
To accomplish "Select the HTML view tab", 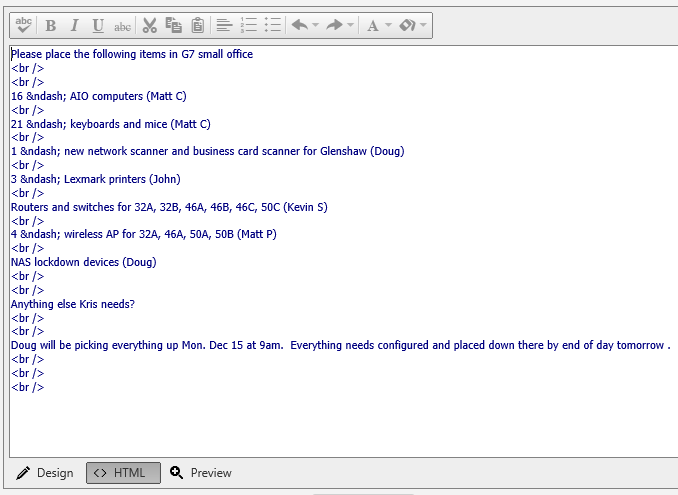I will 123,473.
